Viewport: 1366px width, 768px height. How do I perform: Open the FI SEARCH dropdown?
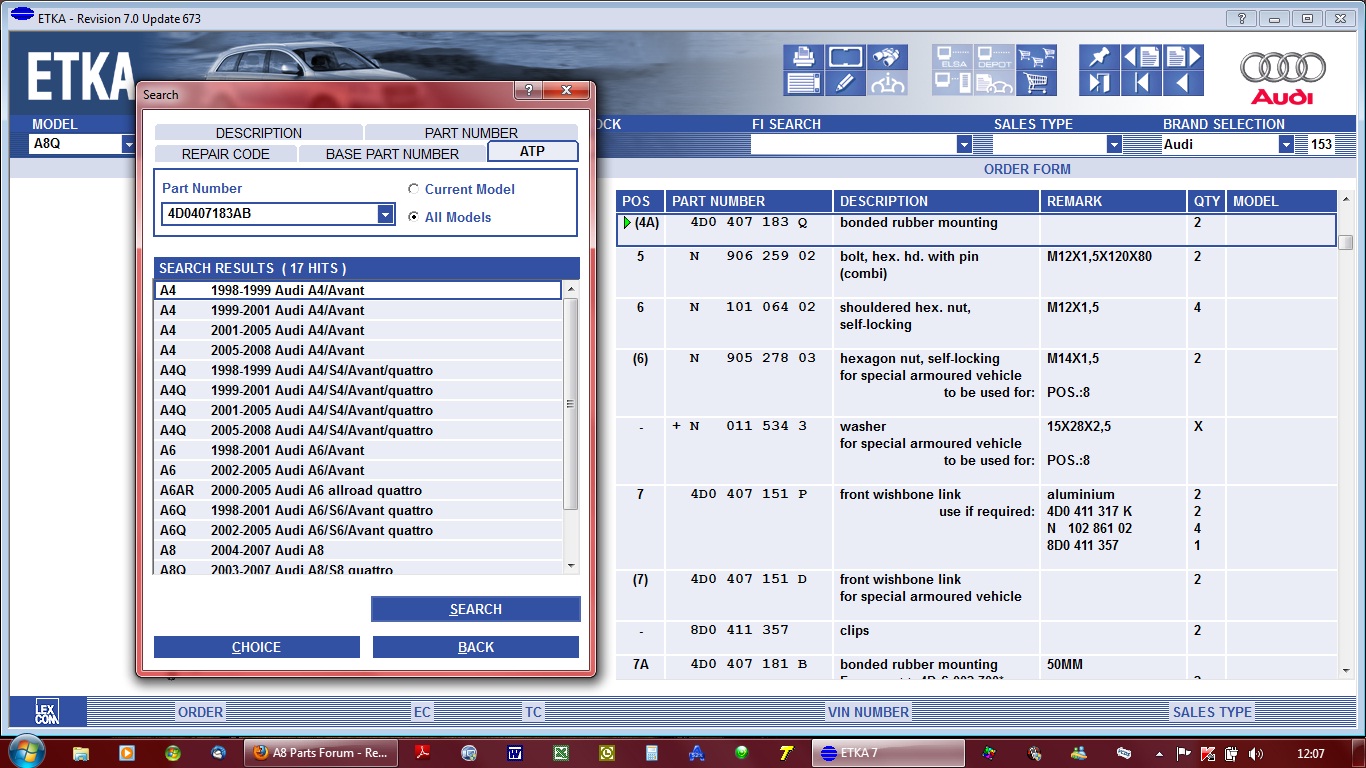[964, 145]
